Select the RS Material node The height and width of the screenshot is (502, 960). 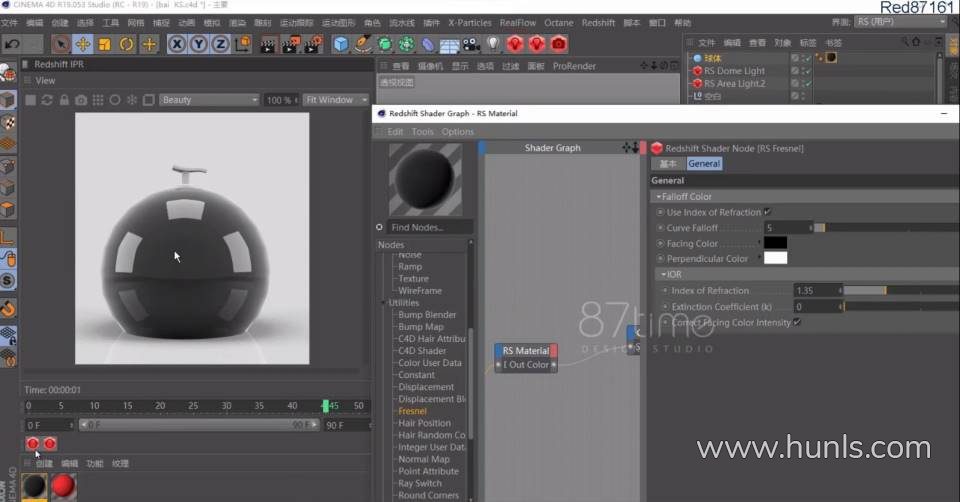point(525,351)
